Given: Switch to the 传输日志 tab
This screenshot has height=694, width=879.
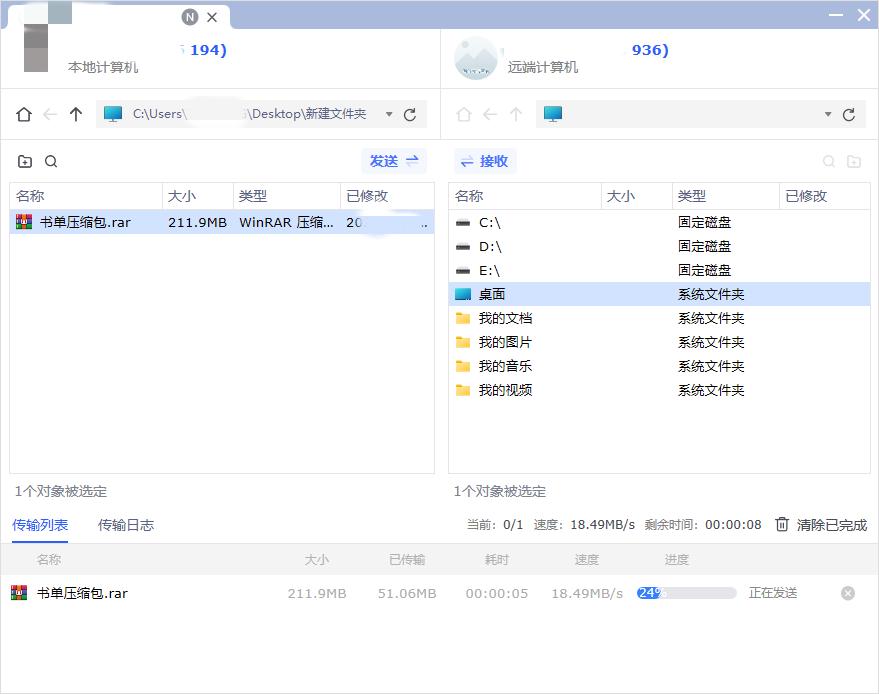Looking at the screenshot, I should pos(126,525).
